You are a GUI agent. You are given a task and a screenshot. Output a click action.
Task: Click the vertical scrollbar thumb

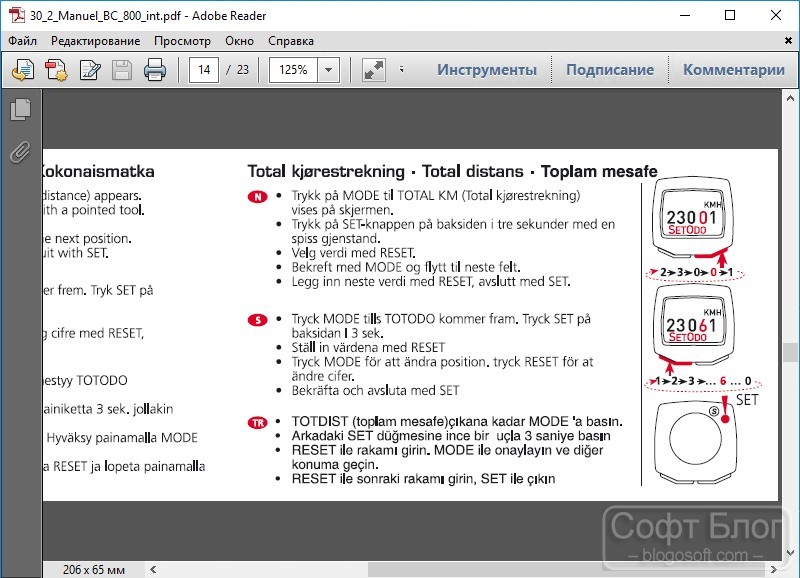(x=790, y=353)
